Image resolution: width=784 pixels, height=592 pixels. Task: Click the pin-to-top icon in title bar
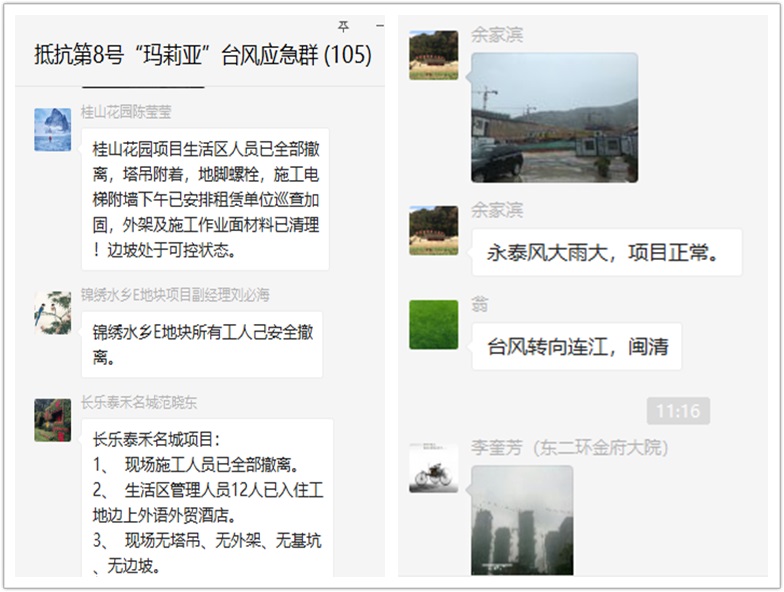tap(343, 26)
